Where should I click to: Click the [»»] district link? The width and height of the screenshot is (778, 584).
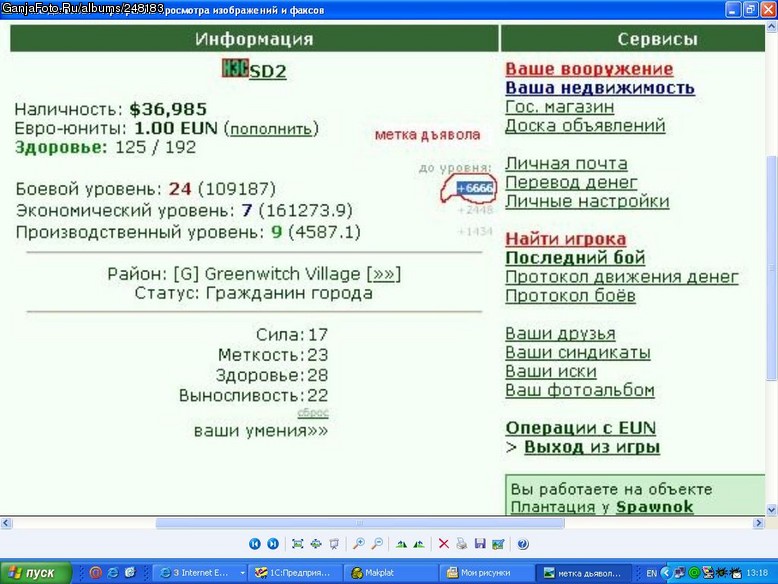tap(383, 274)
